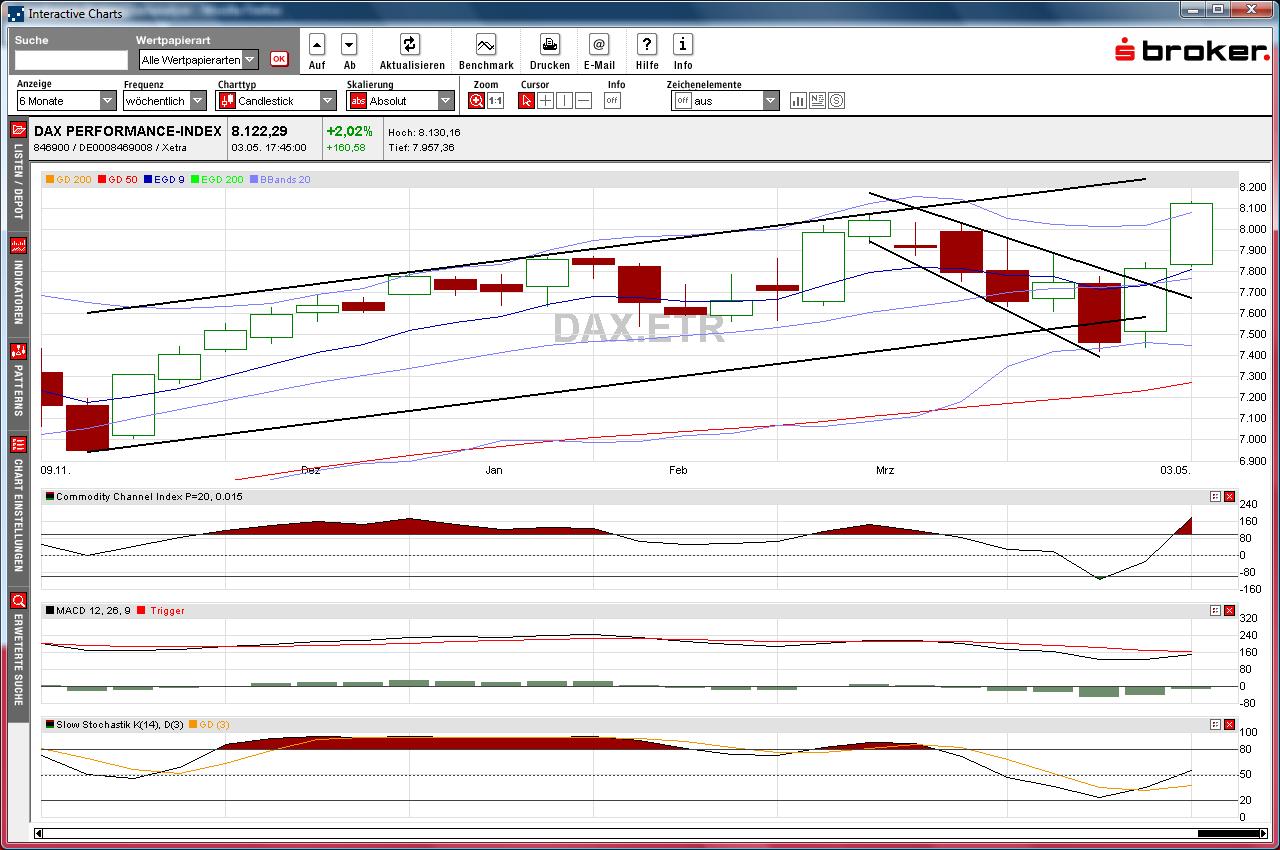Click the price value 8.122,29
1280x850 pixels.
tap(259, 131)
